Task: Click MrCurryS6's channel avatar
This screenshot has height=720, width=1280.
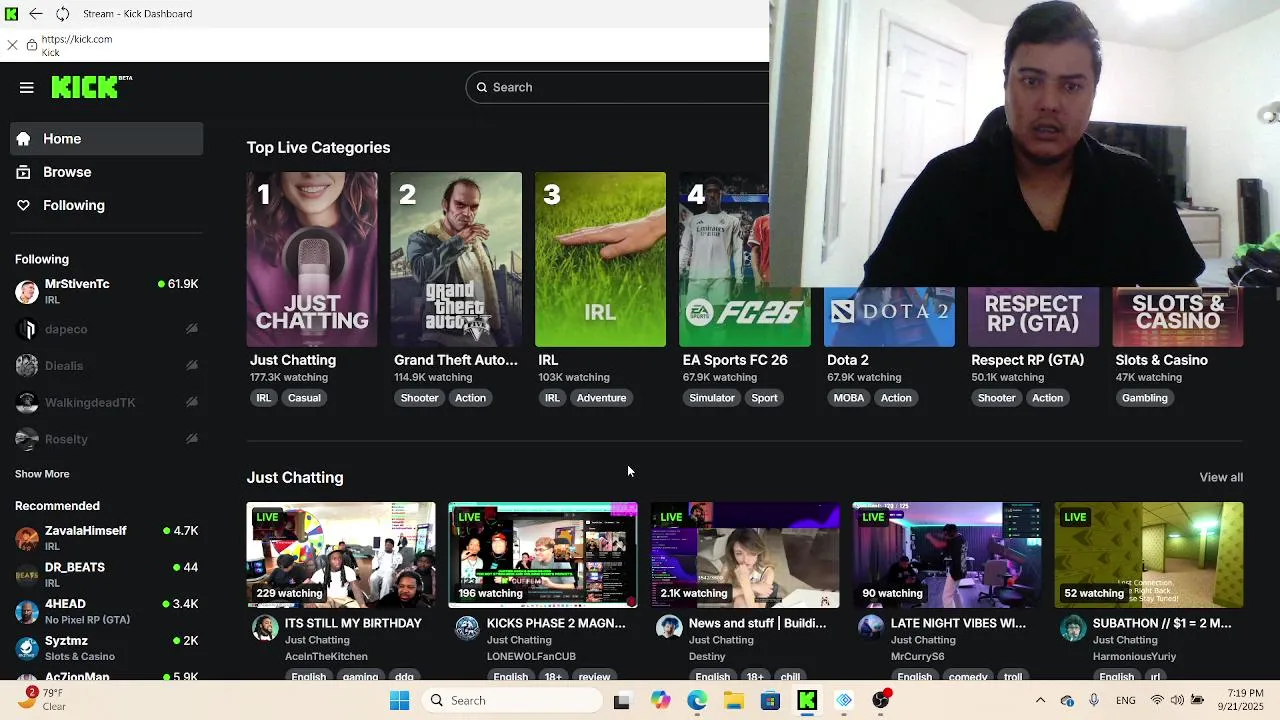Action: click(x=871, y=628)
